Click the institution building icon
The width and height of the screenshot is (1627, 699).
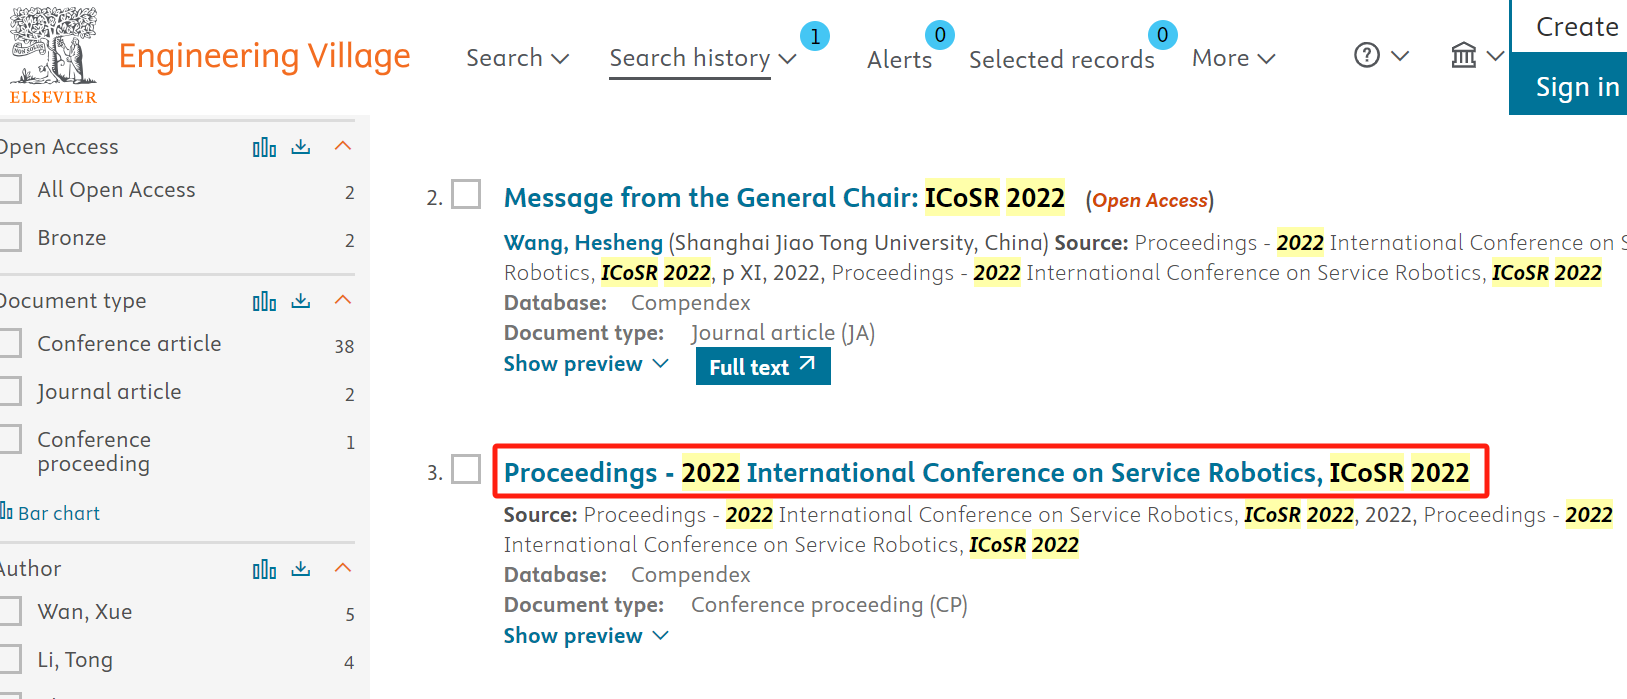point(1463,56)
